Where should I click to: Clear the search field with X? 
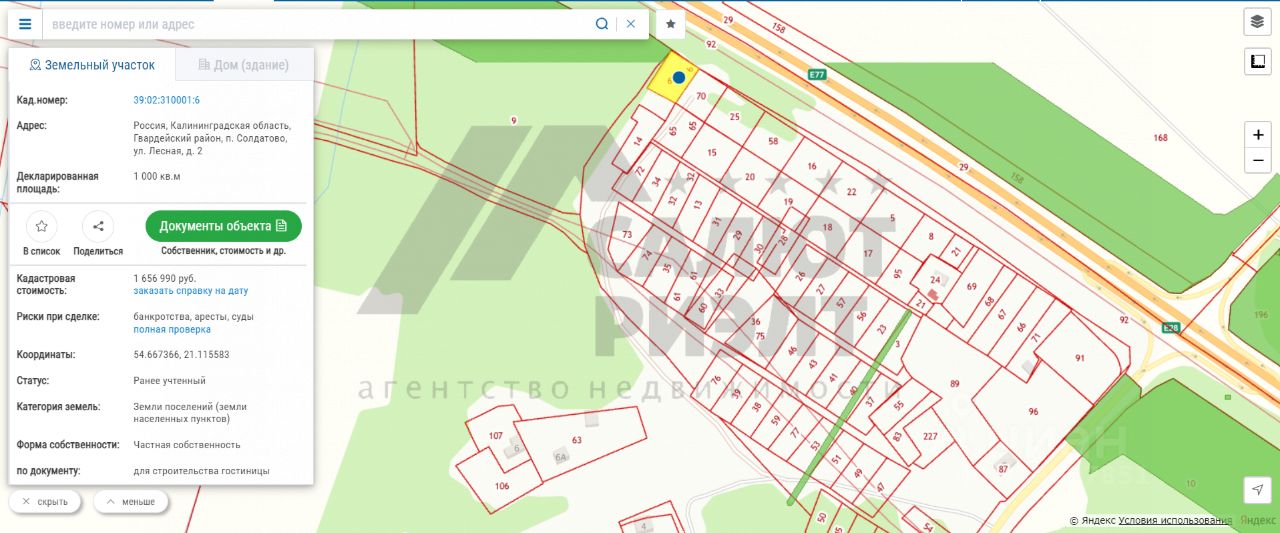[631, 24]
